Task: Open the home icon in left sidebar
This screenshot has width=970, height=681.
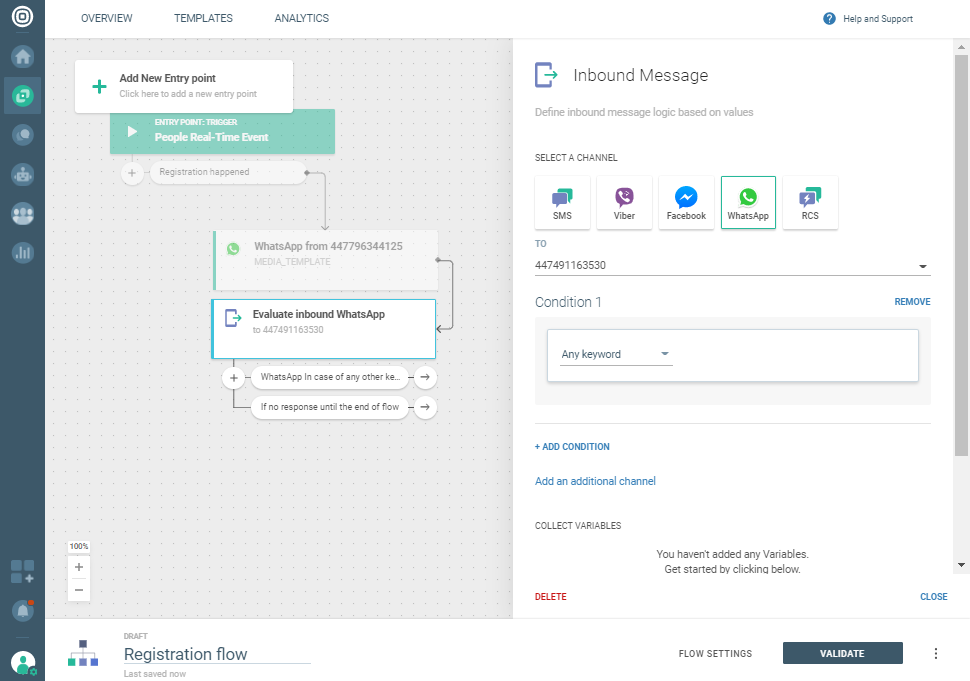Action: pyautogui.click(x=22, y=56)
